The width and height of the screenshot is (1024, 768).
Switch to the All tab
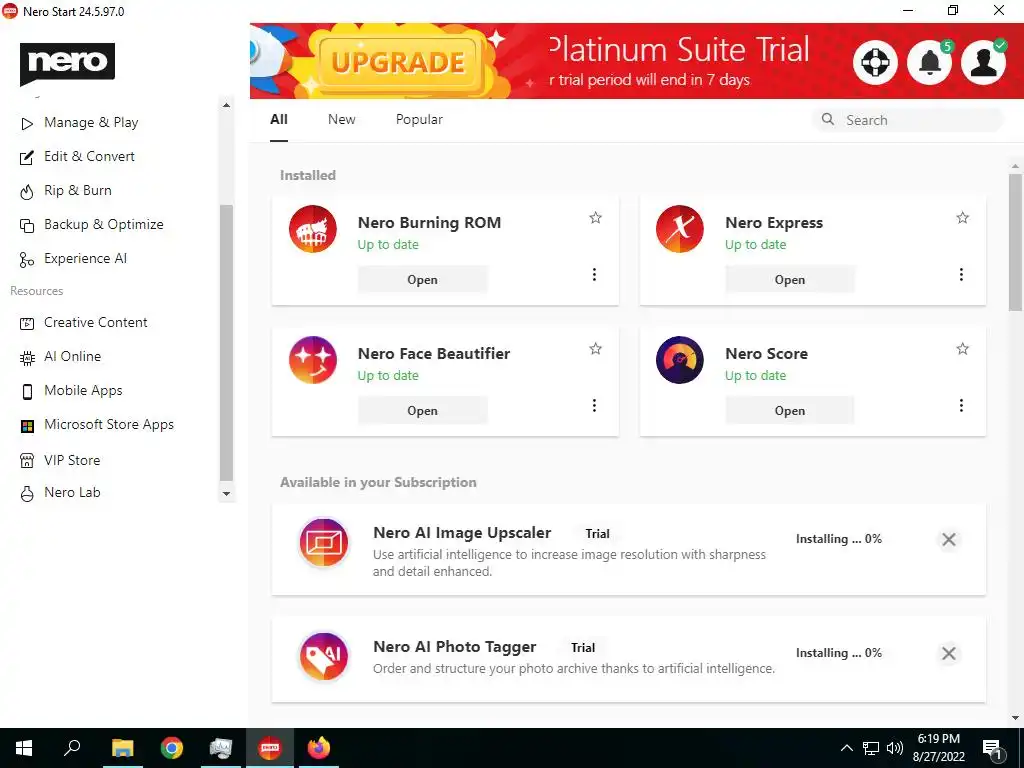[279, 120]
